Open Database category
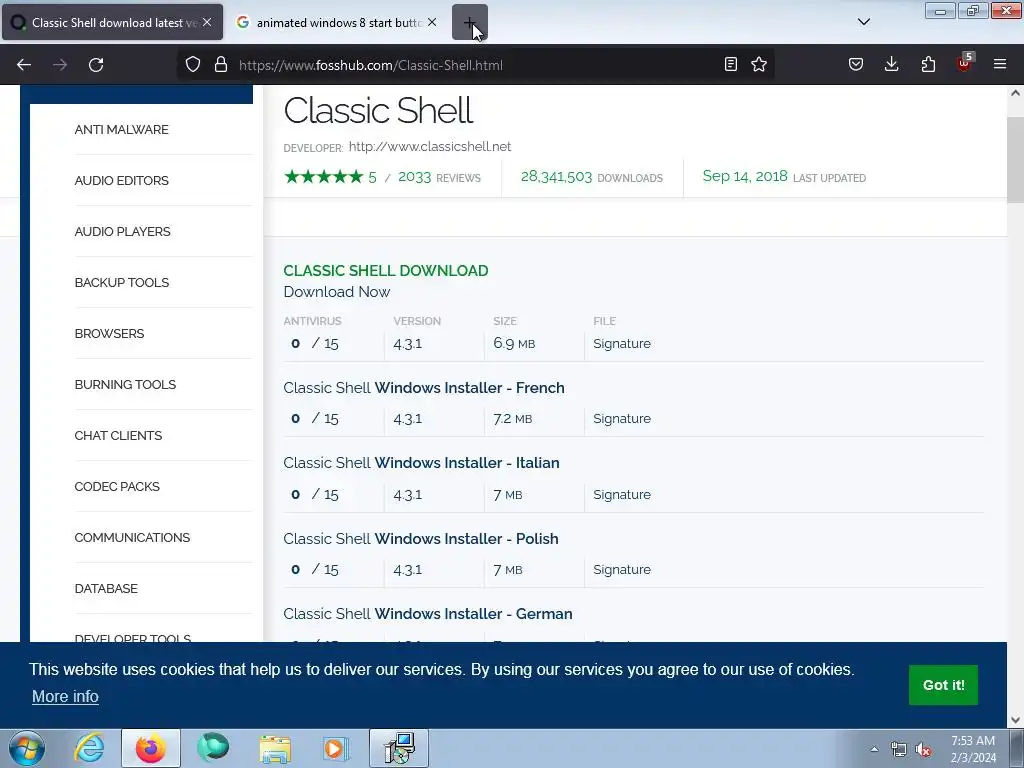This screenshot has height=768, width=1024. pos(106,588)
